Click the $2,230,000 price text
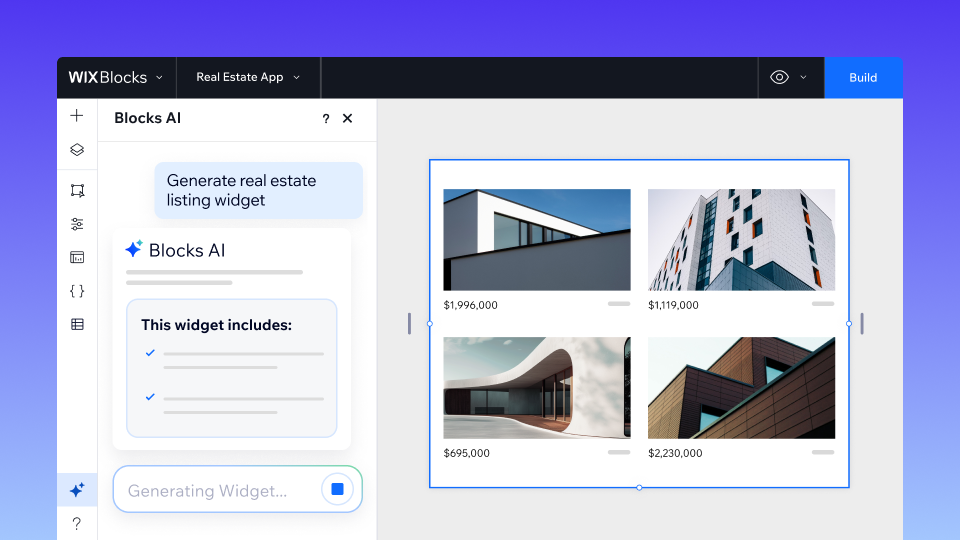The height and width of the screenshot is (540, 960). 675,453
